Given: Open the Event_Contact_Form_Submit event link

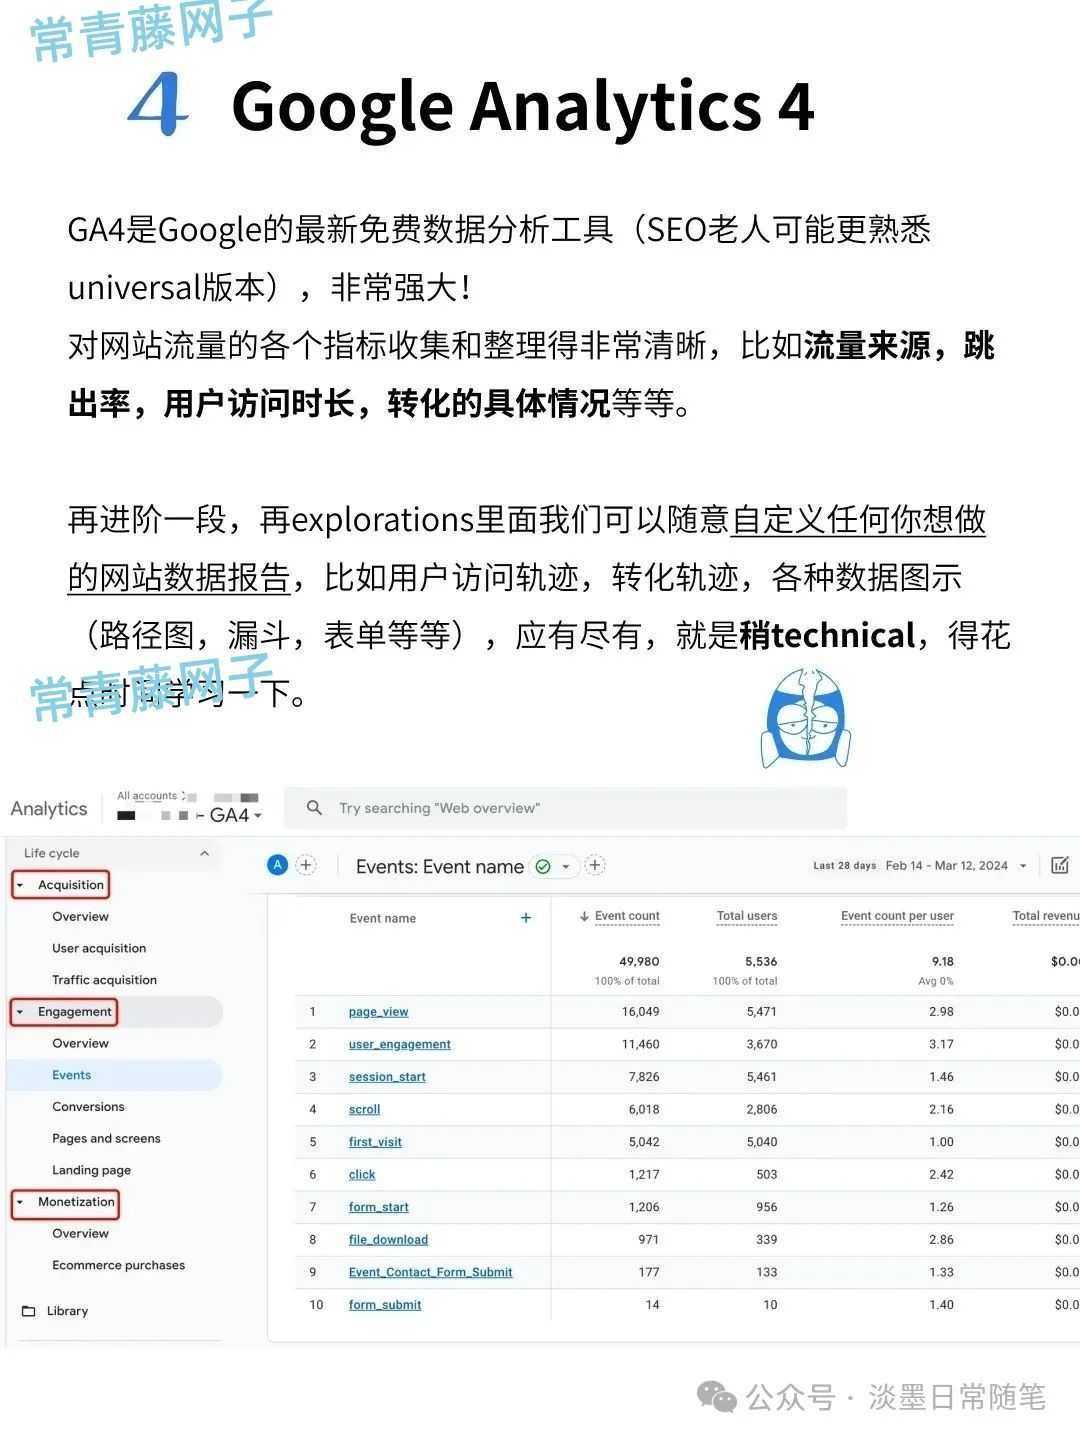Looking at the screenshot, I should [x=430, y=1272].
